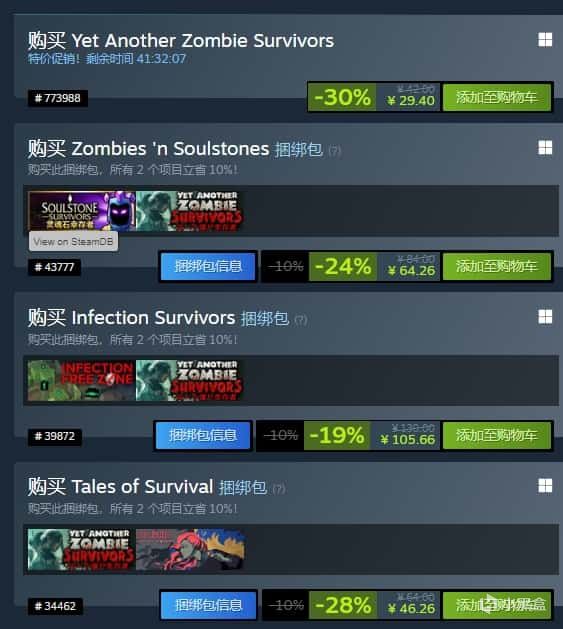This screenshot has width=563, height=629.
Task: Open Soulstone Survivors game thumbnail
Action: [82, 211]
